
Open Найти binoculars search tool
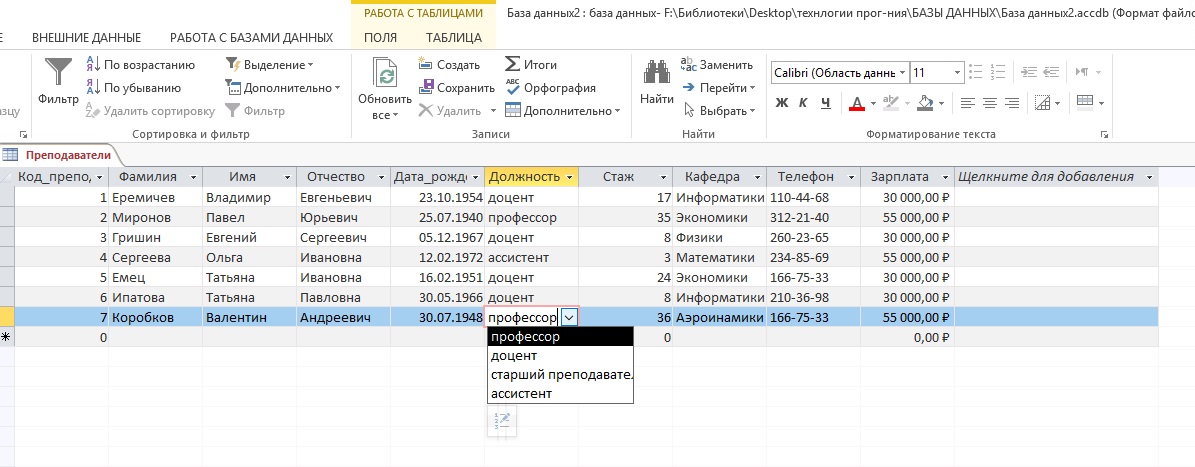[656, 75]
